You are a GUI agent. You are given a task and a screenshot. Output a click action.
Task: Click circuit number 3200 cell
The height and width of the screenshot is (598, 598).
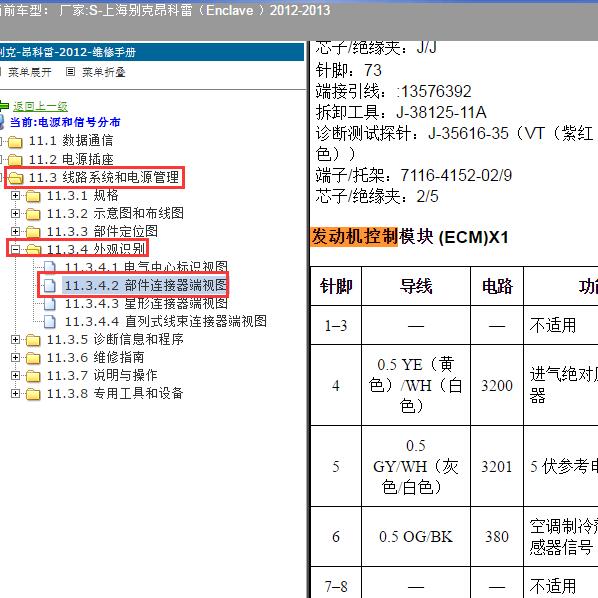click(497, 385)
